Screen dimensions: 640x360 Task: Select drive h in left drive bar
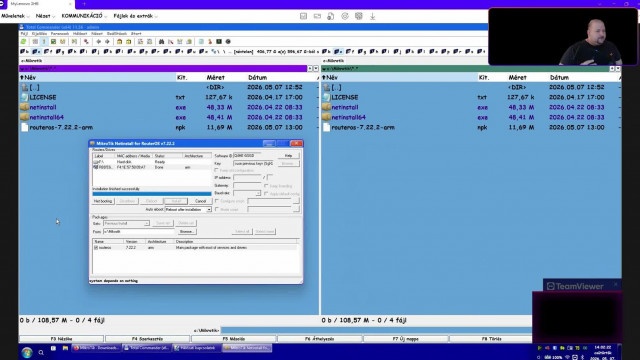pos(72,51)
